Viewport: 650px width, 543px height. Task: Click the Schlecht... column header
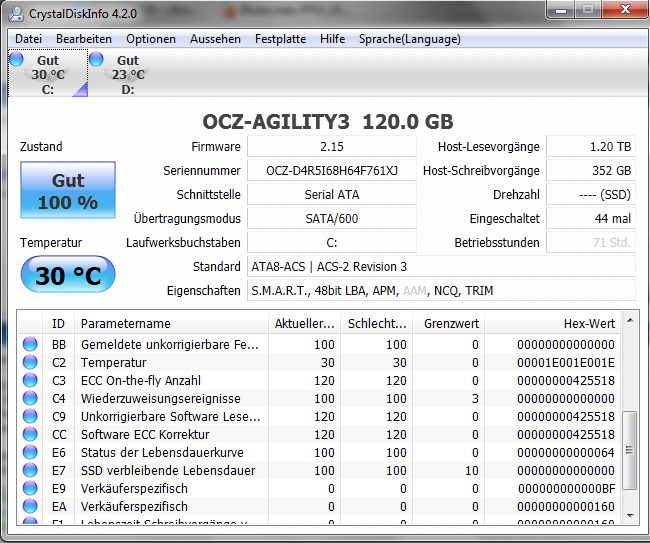[376, 323]
